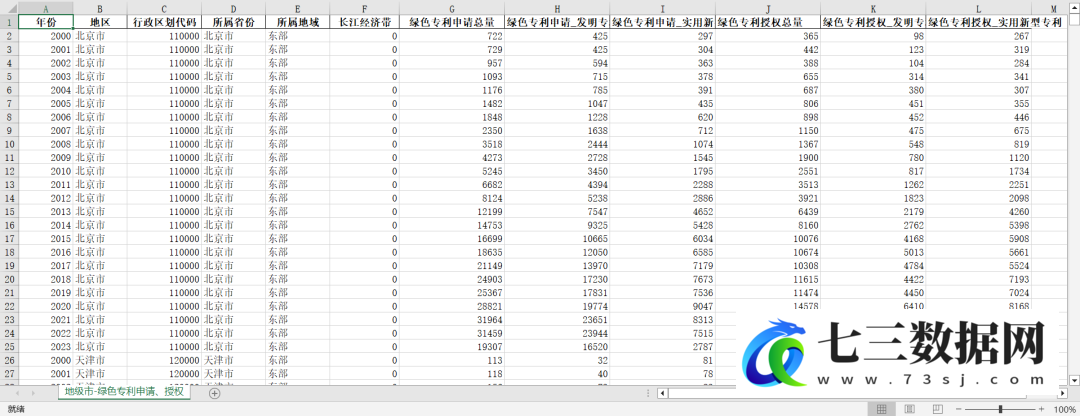This screenshot has height=416, width=1080.
Task: Select cell with value 12199
Action: tap(452, 211)
